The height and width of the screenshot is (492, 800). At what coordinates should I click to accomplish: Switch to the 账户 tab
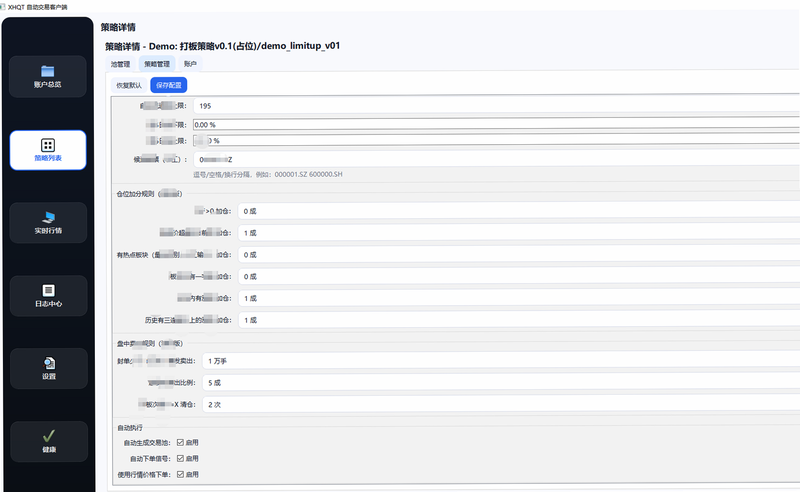[x=190, y=64]
